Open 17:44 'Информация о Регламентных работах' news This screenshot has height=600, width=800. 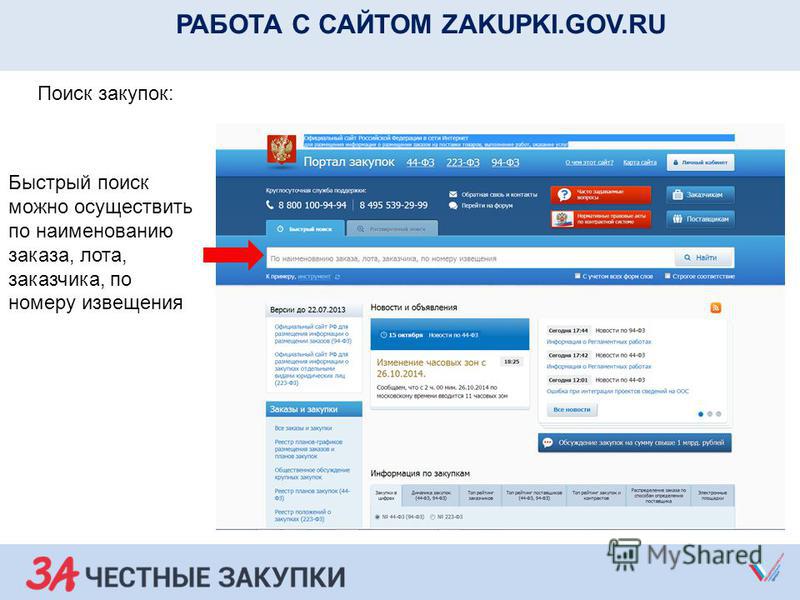pos(599,342)
